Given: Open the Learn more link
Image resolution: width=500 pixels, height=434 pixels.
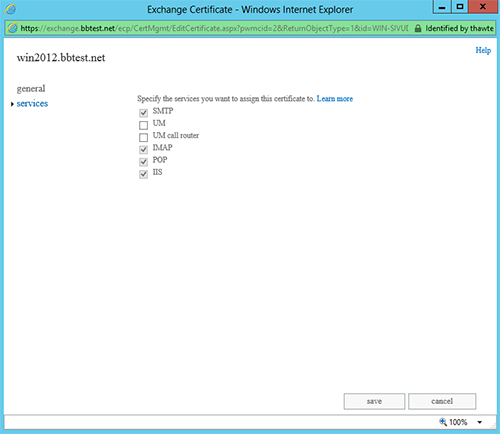Looking at the screenshot, I should [x=335, y=99].
